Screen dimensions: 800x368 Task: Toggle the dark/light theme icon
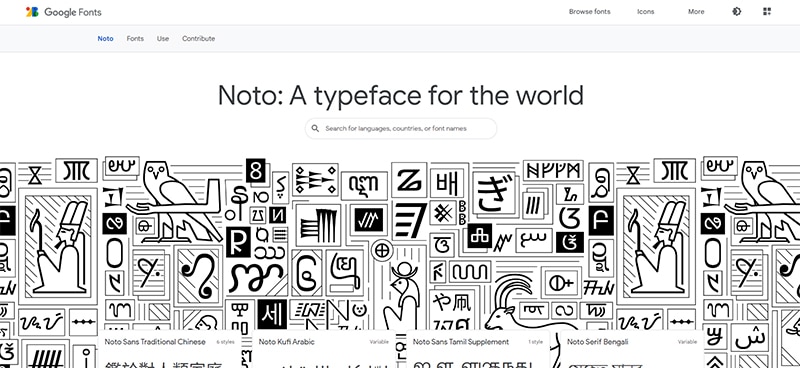point(736,12)
